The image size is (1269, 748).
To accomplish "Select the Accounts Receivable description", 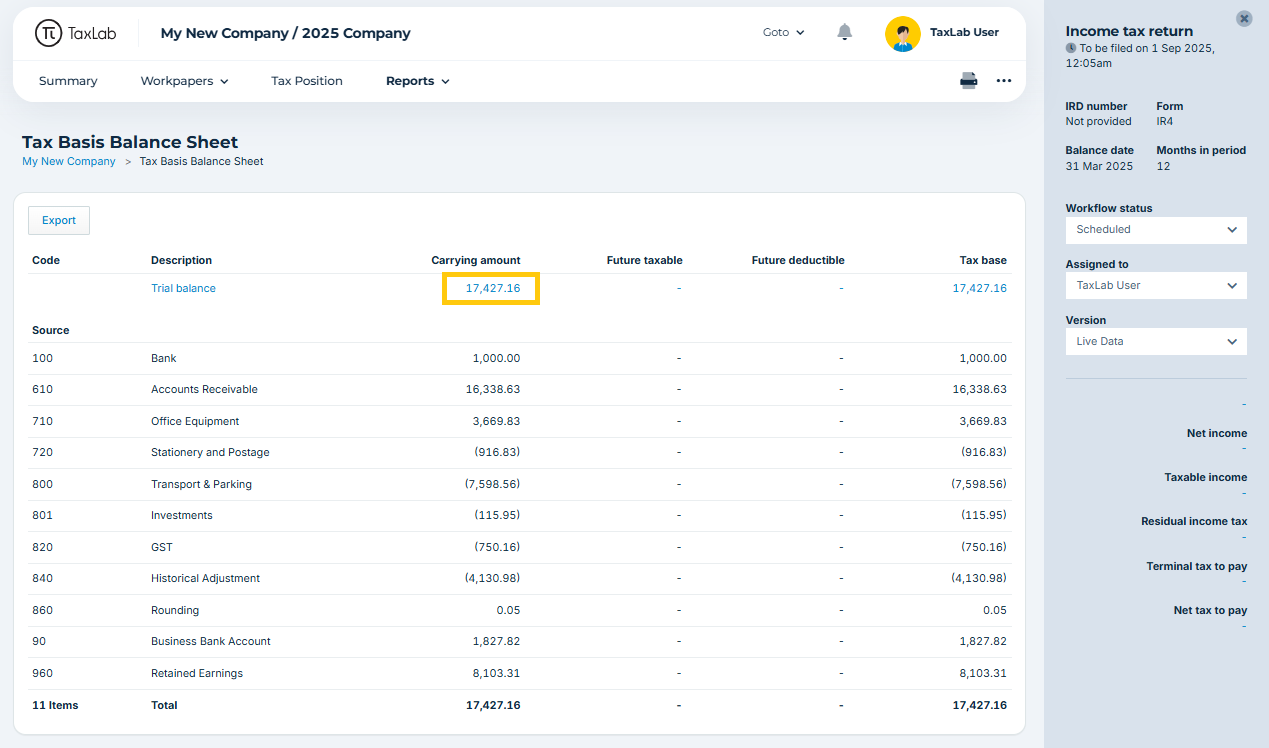I will [204, 389].
